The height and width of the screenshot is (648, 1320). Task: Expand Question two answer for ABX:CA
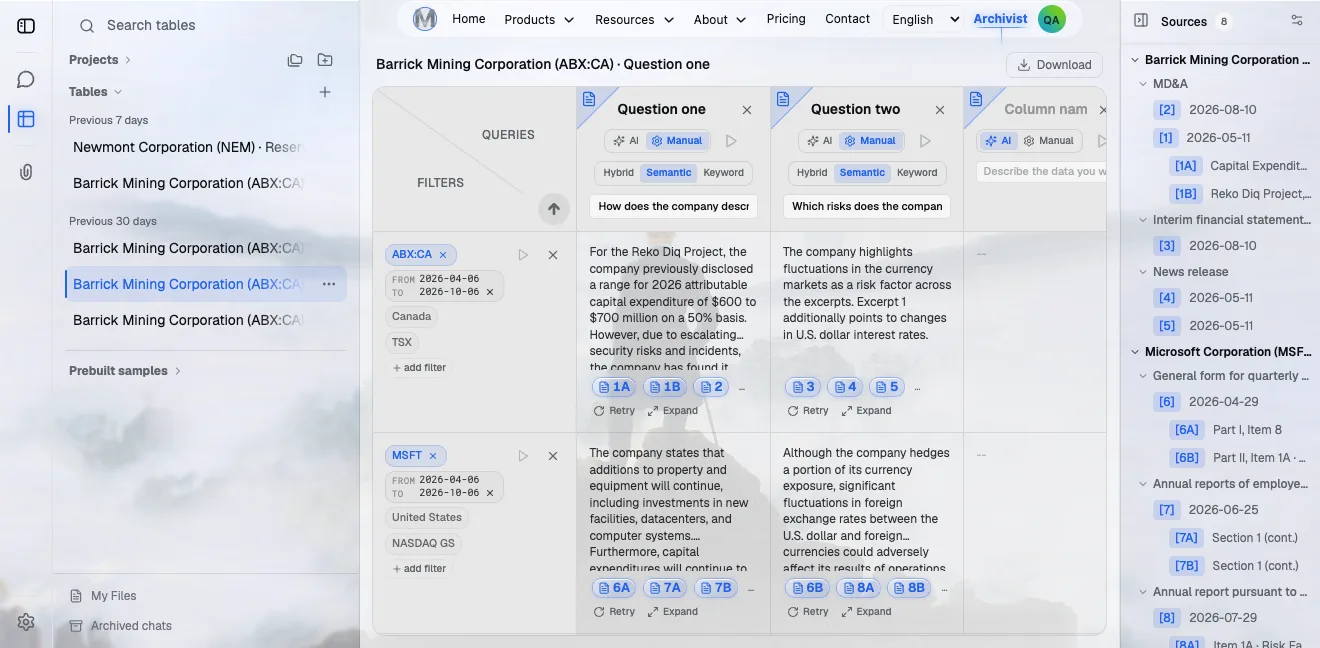[866, 411]
